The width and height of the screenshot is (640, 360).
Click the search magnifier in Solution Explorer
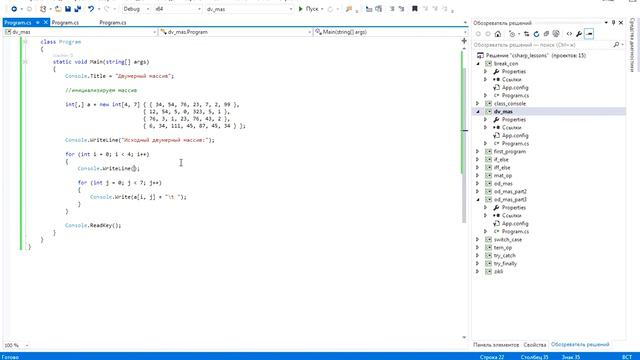616,44
